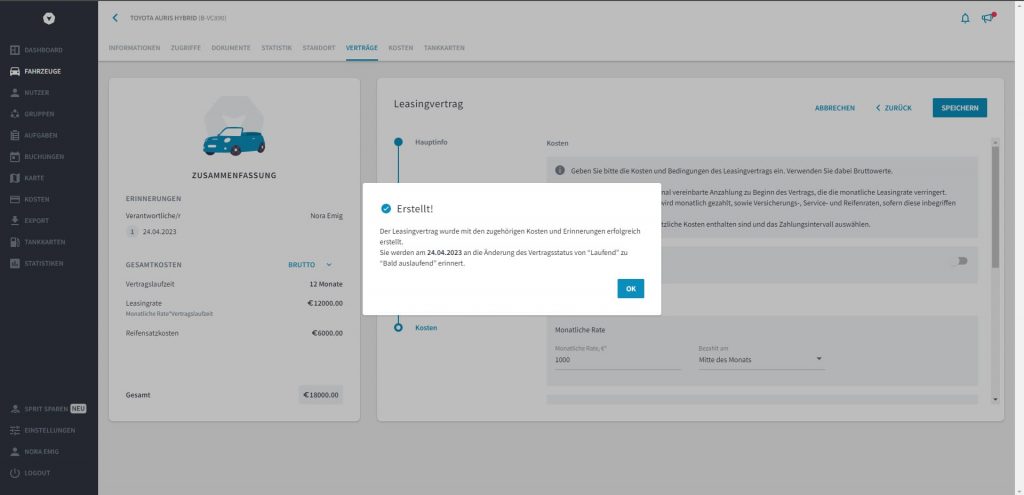The width and height of the screenshot is (1024, 495).
Task: Open the Nora Emig profile entry
Action: coord(35,452)
